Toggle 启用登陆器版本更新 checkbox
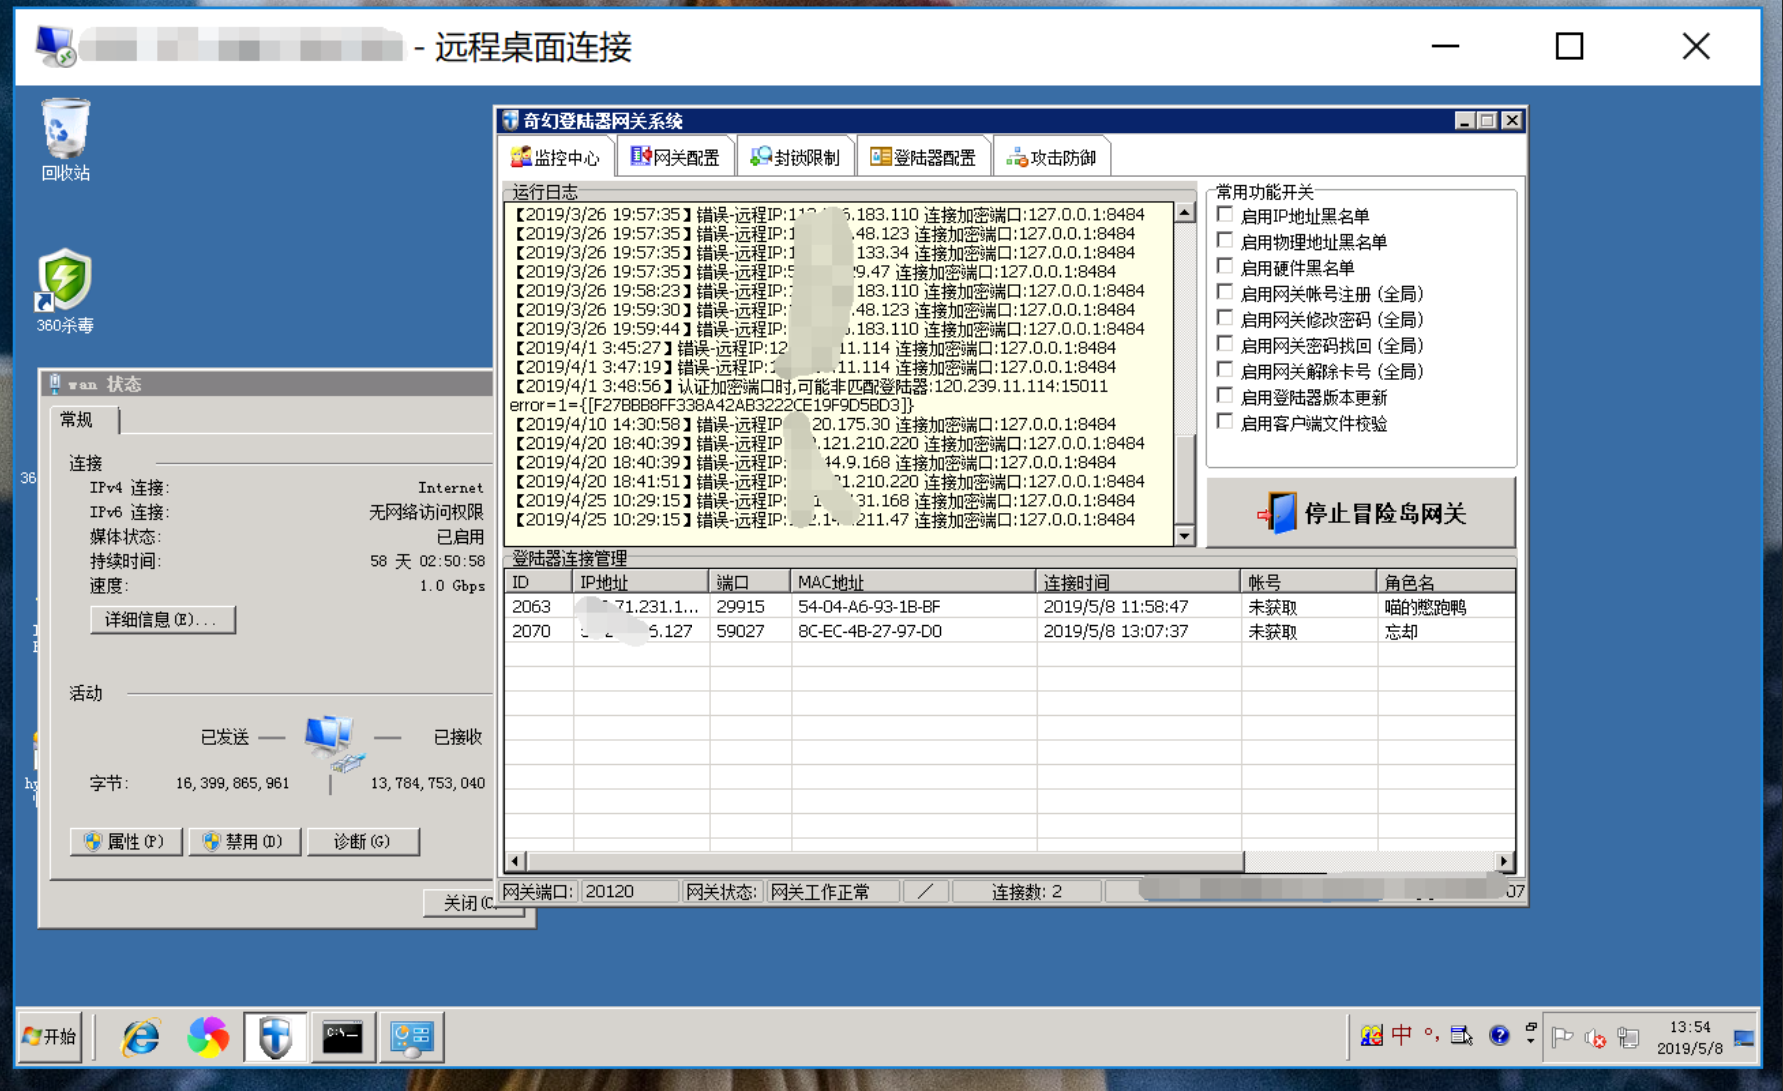 pyautogui.click(x=1225, y=397)
